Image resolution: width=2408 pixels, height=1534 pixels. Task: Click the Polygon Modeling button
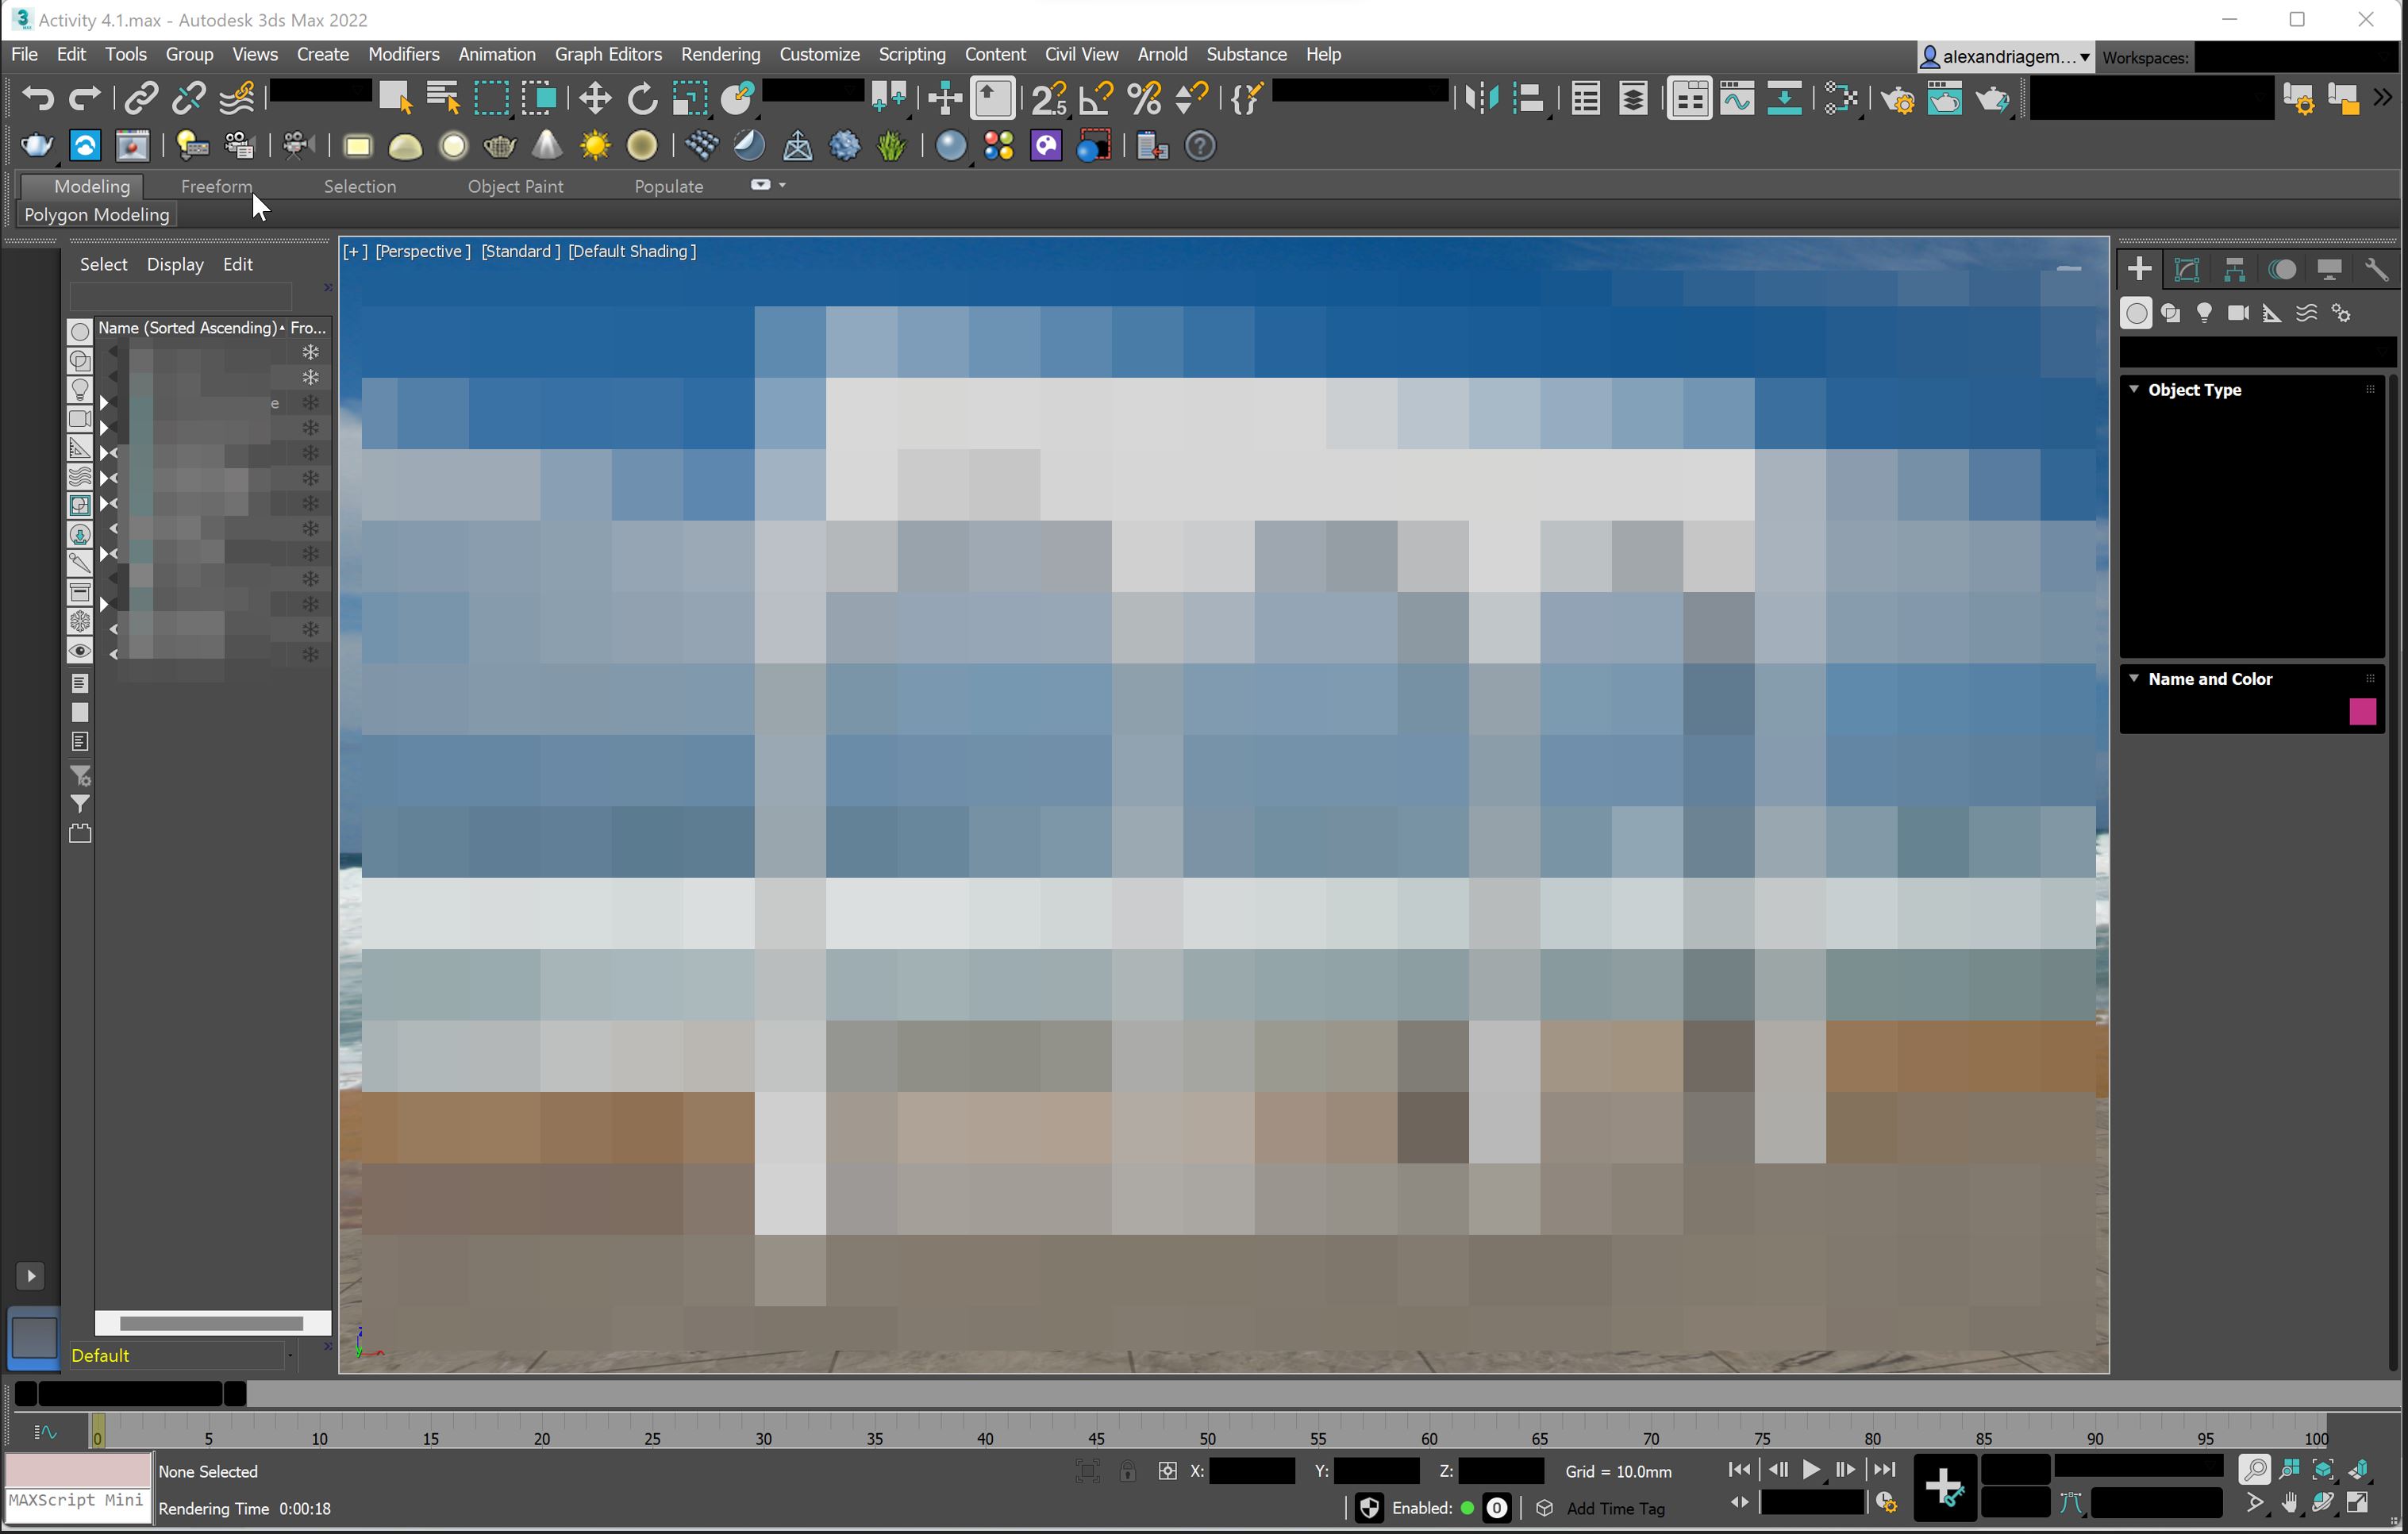pyautogui.click(x=97, y=214)
